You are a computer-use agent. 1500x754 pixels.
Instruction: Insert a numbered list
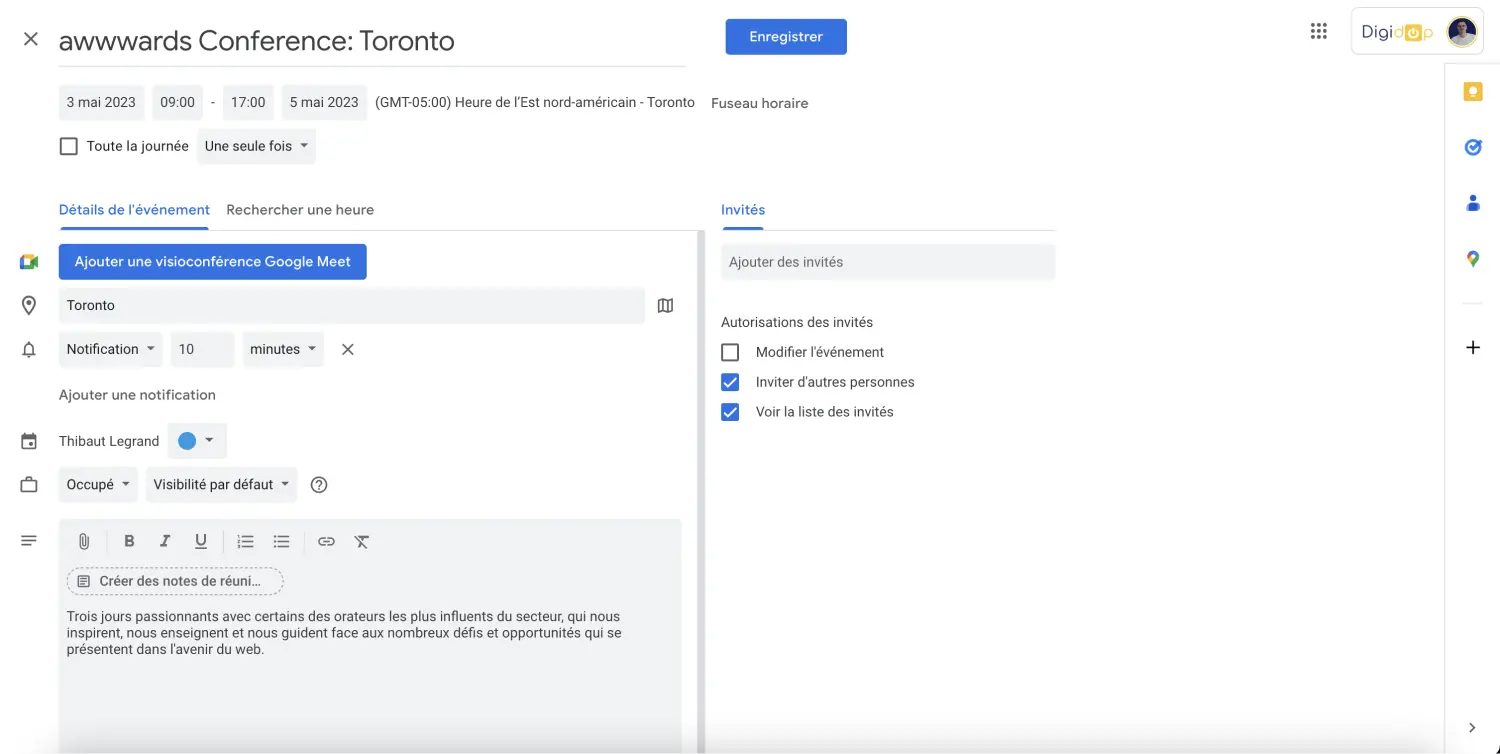(245, 541)
